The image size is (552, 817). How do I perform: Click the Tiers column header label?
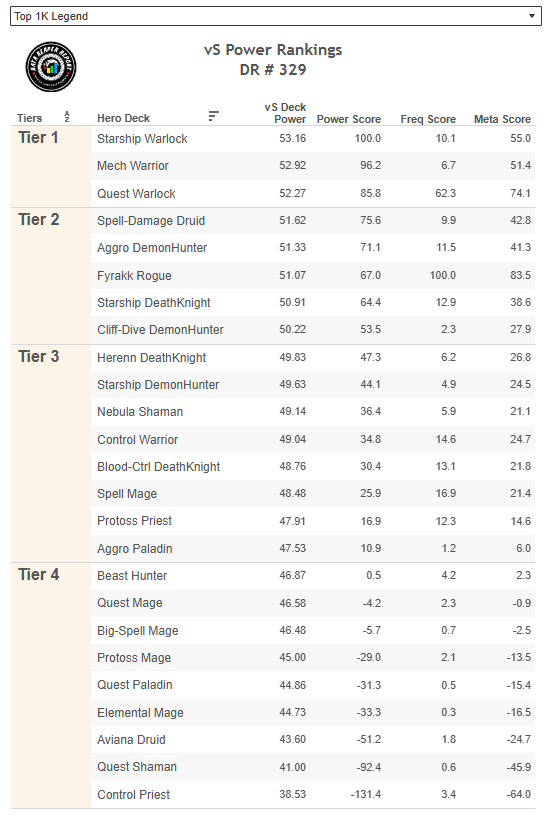(29, 118)
